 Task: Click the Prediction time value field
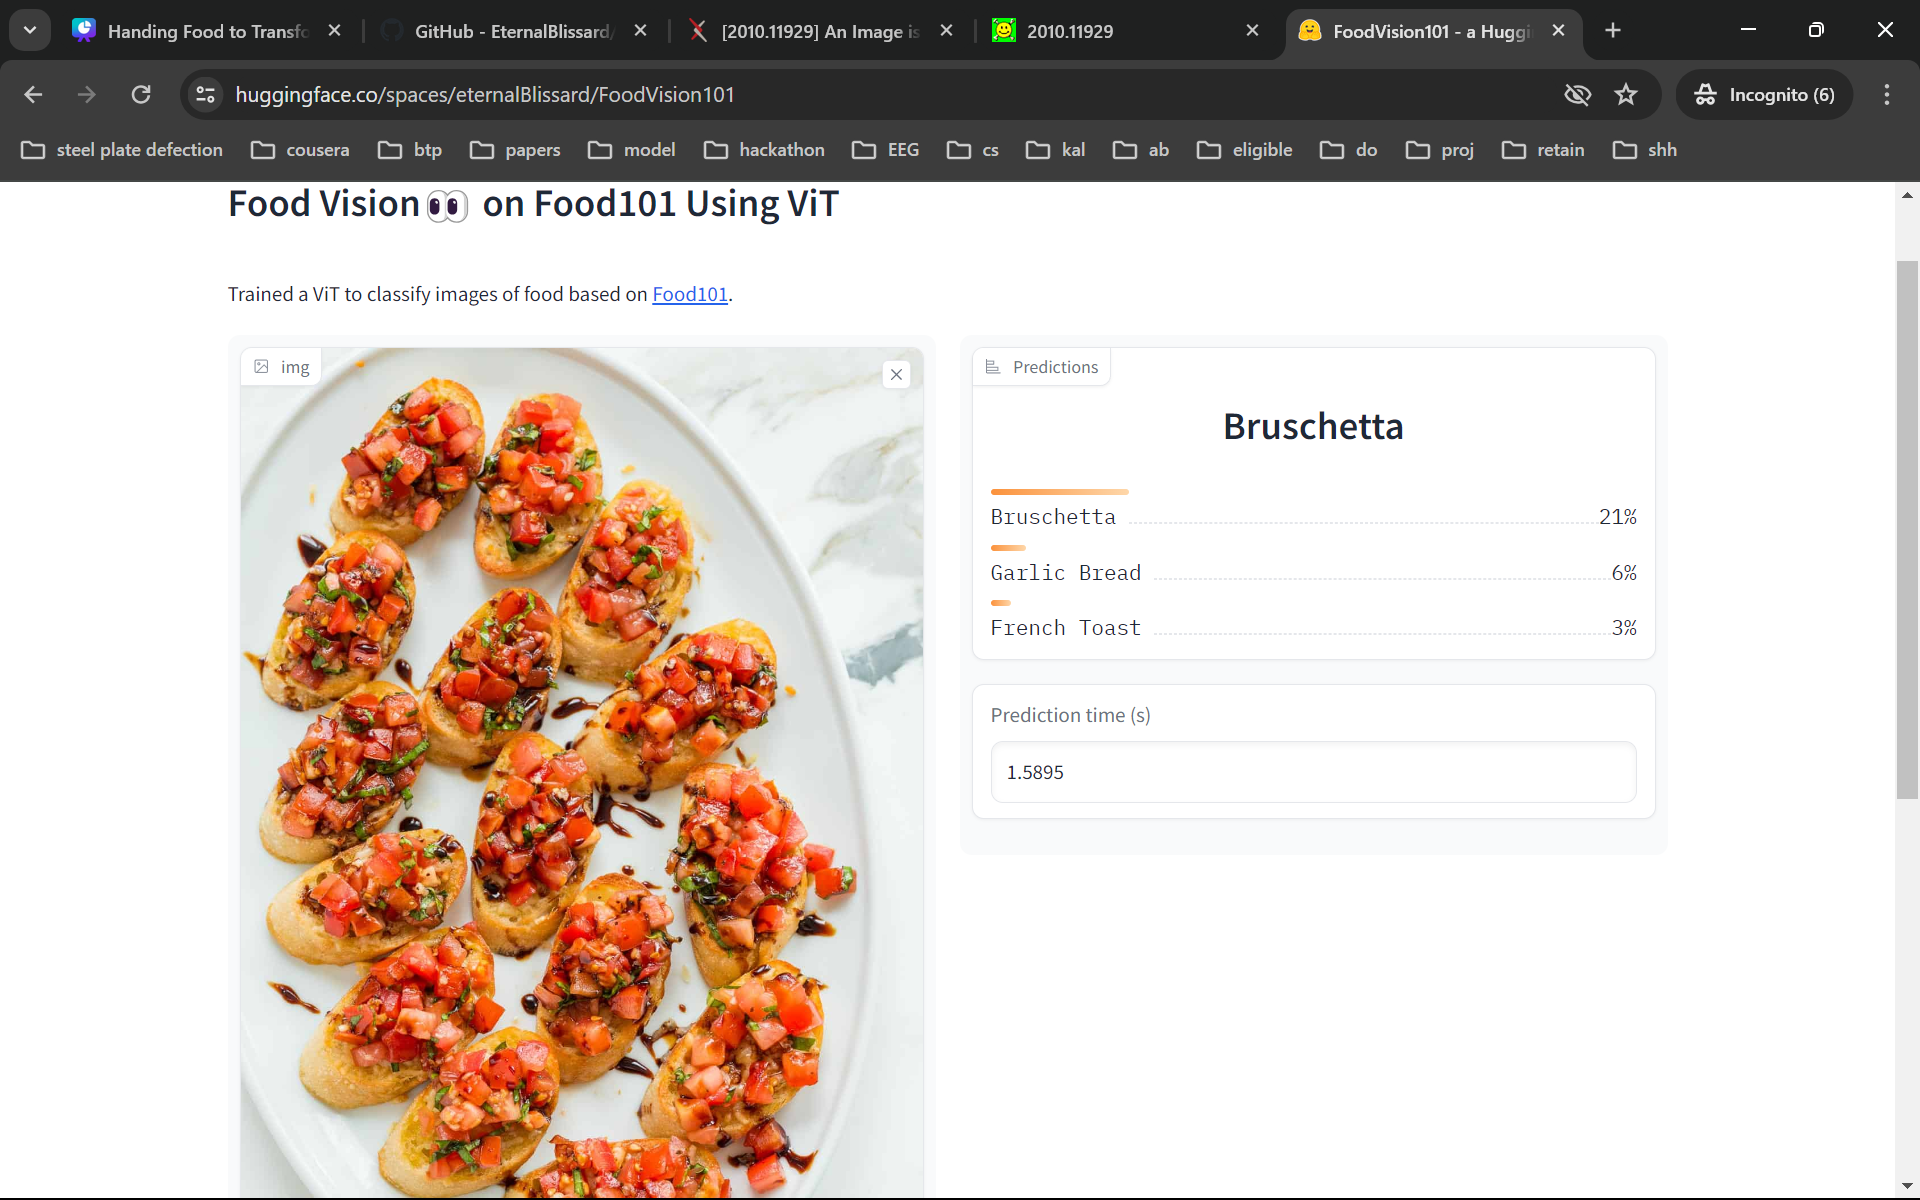click(1312, 772)
